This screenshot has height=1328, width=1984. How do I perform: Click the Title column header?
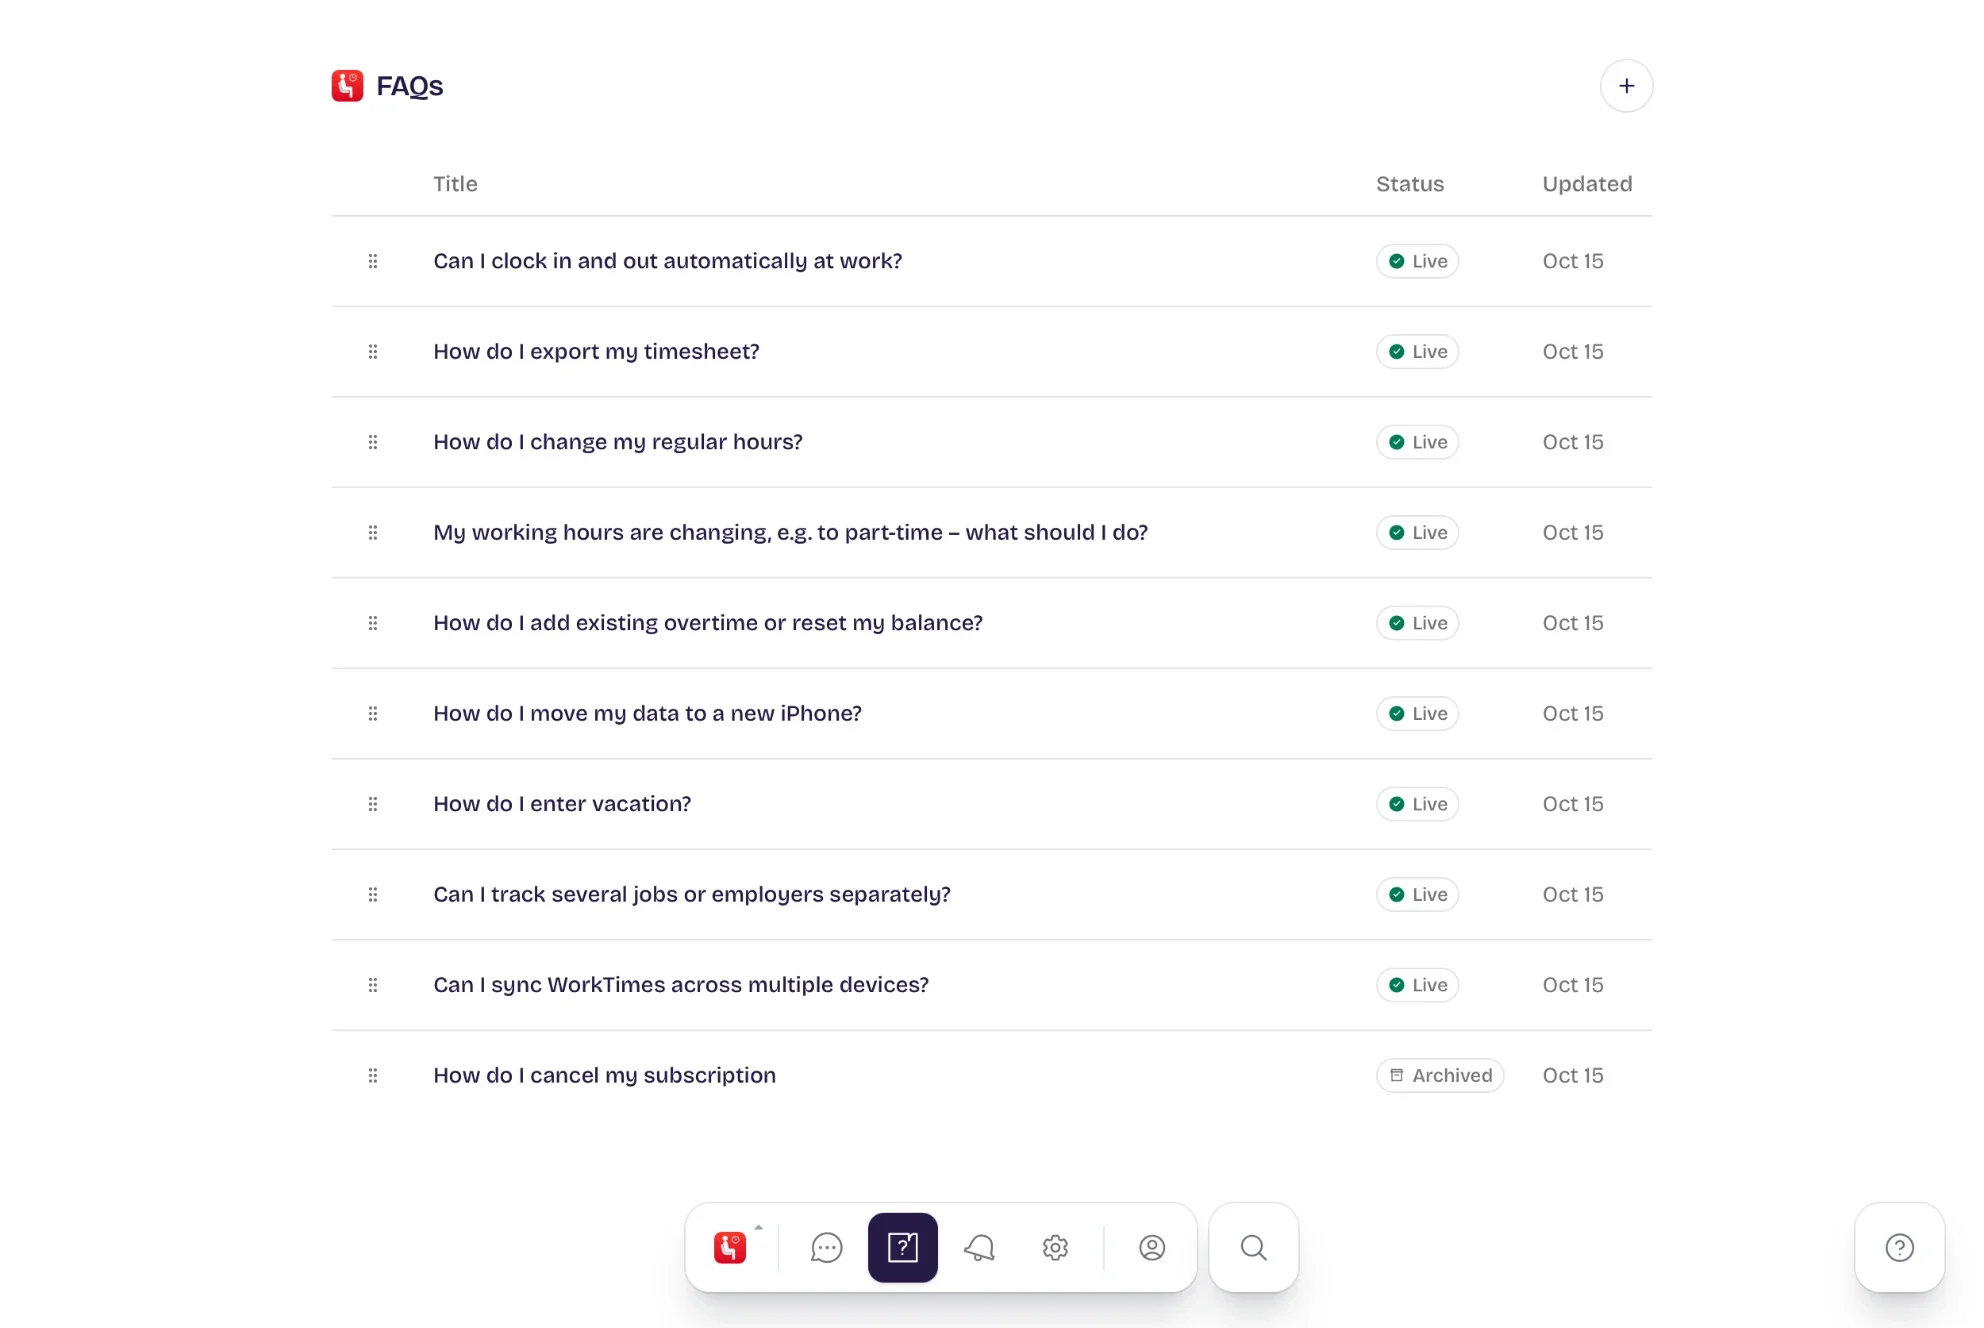pyautogui.click(x=455, y=184)
